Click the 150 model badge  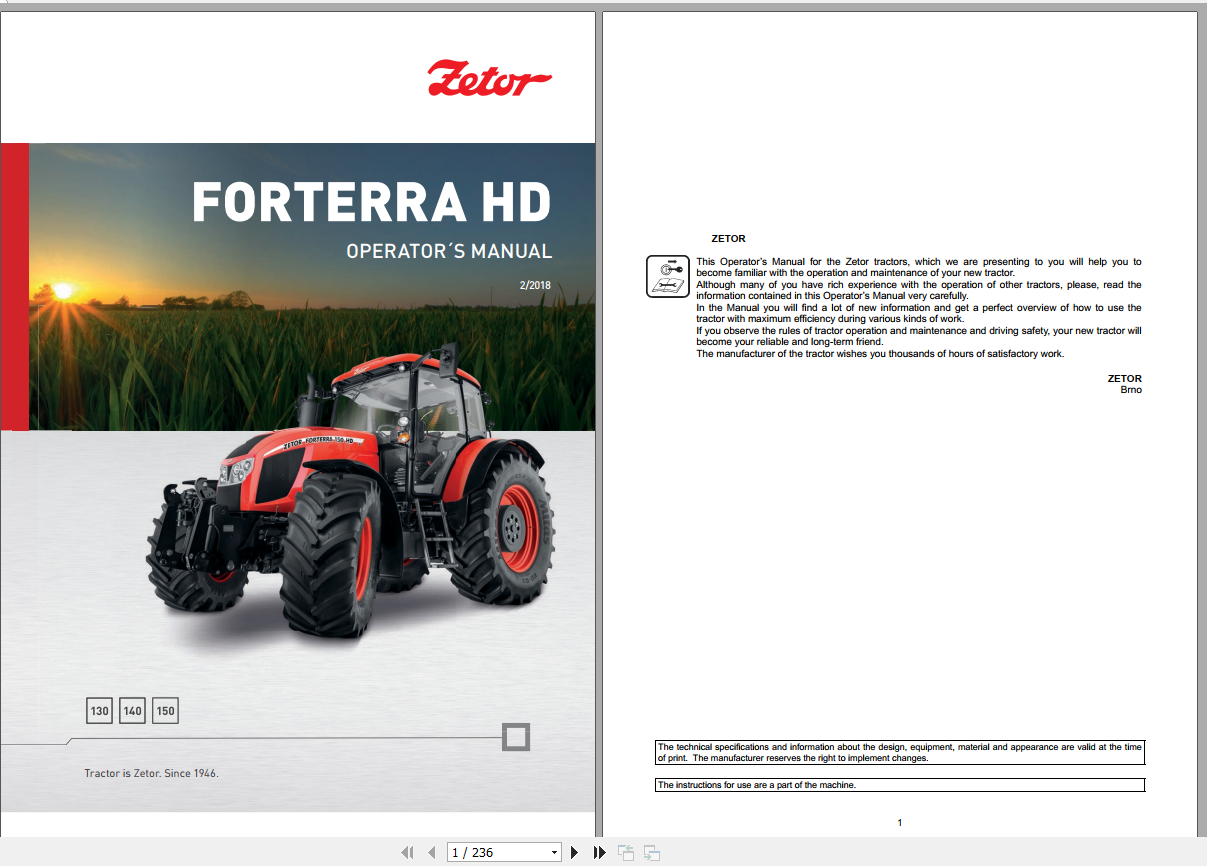pyautogui.click(x=166, y=711)
